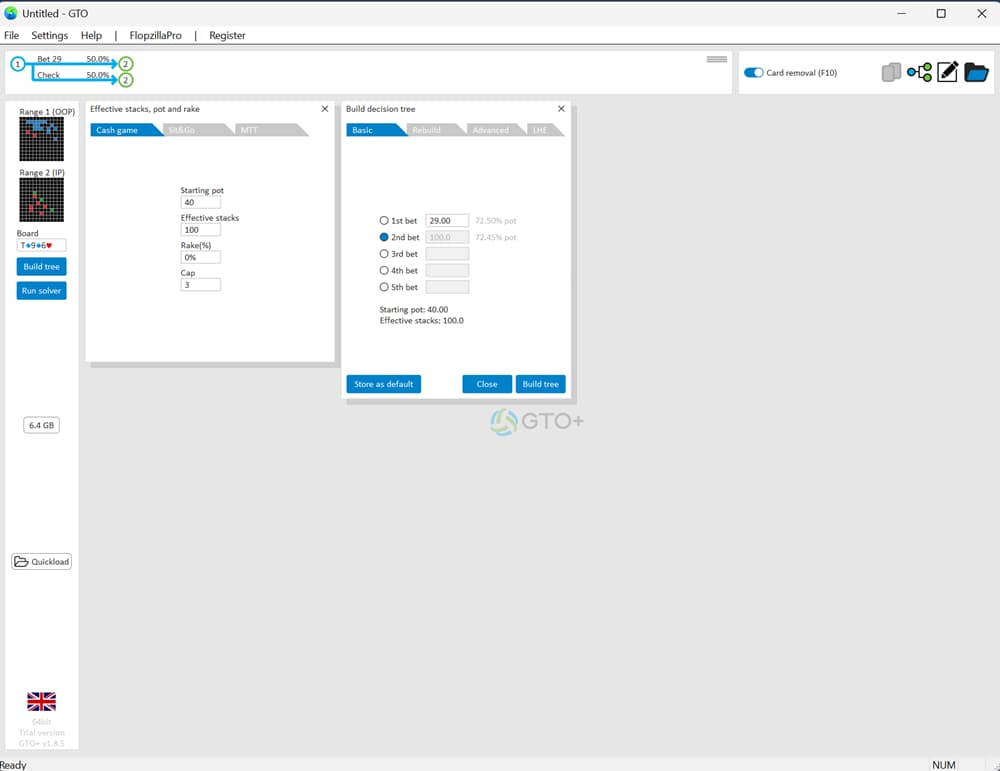Switch to the MTT tab
Screen dimensions: 1000x771
coord(267,130)
